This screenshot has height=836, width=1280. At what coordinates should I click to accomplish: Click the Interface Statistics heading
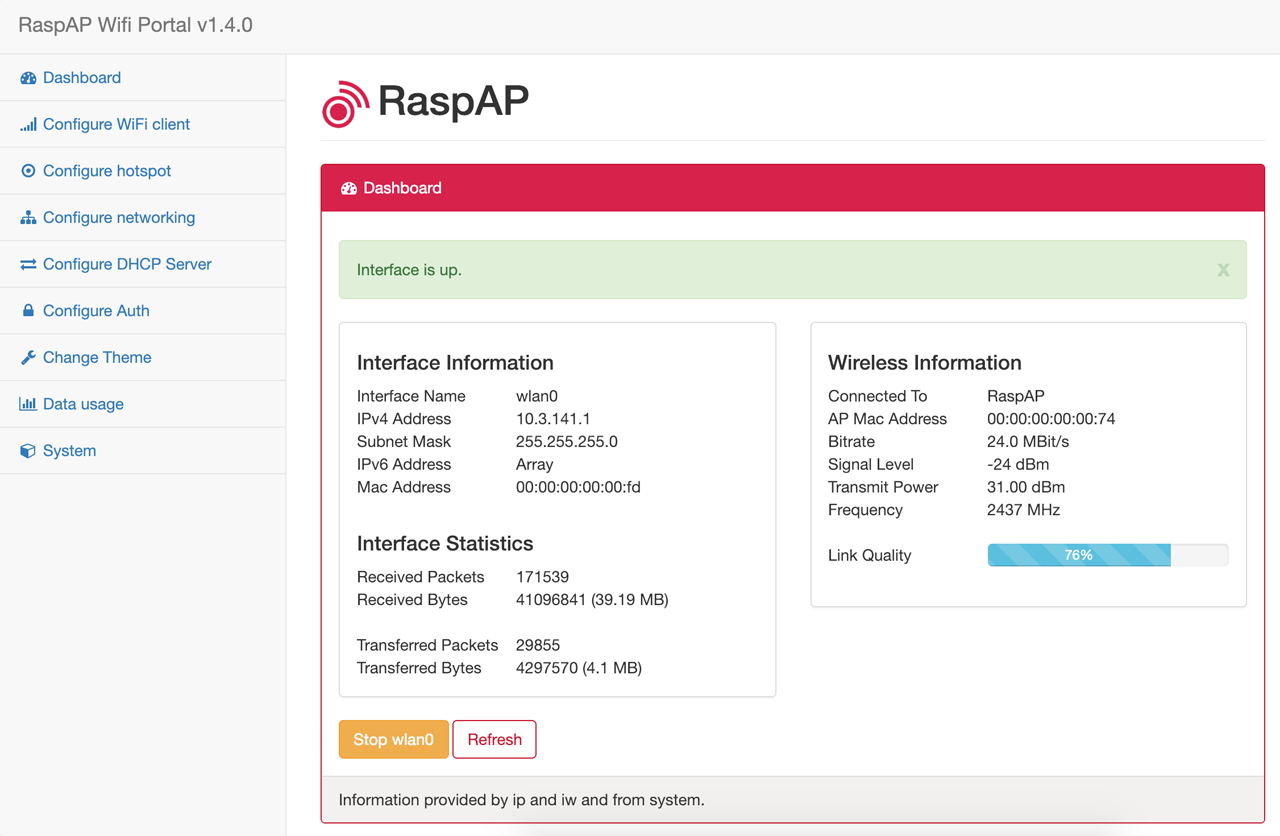(x=445, y=544)
